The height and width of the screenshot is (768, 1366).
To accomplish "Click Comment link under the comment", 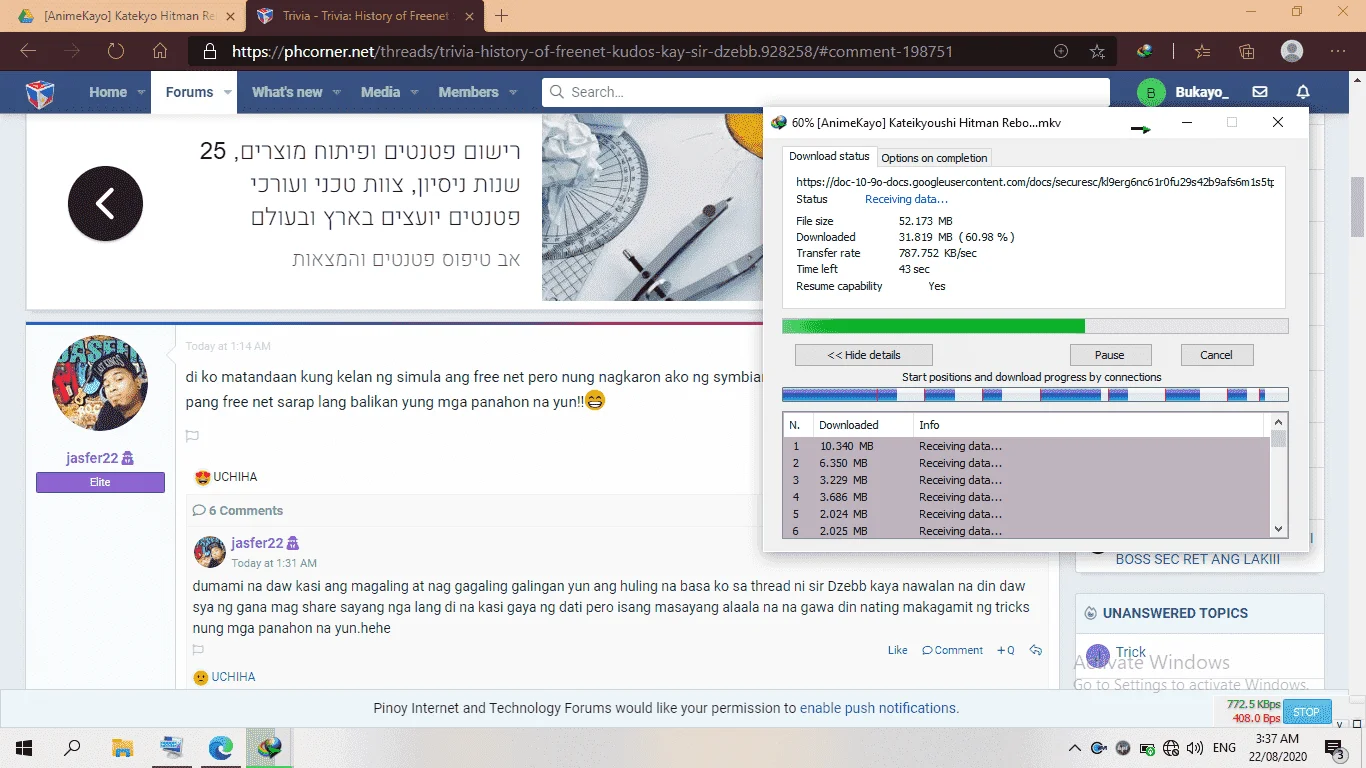I will click(953, 650).
